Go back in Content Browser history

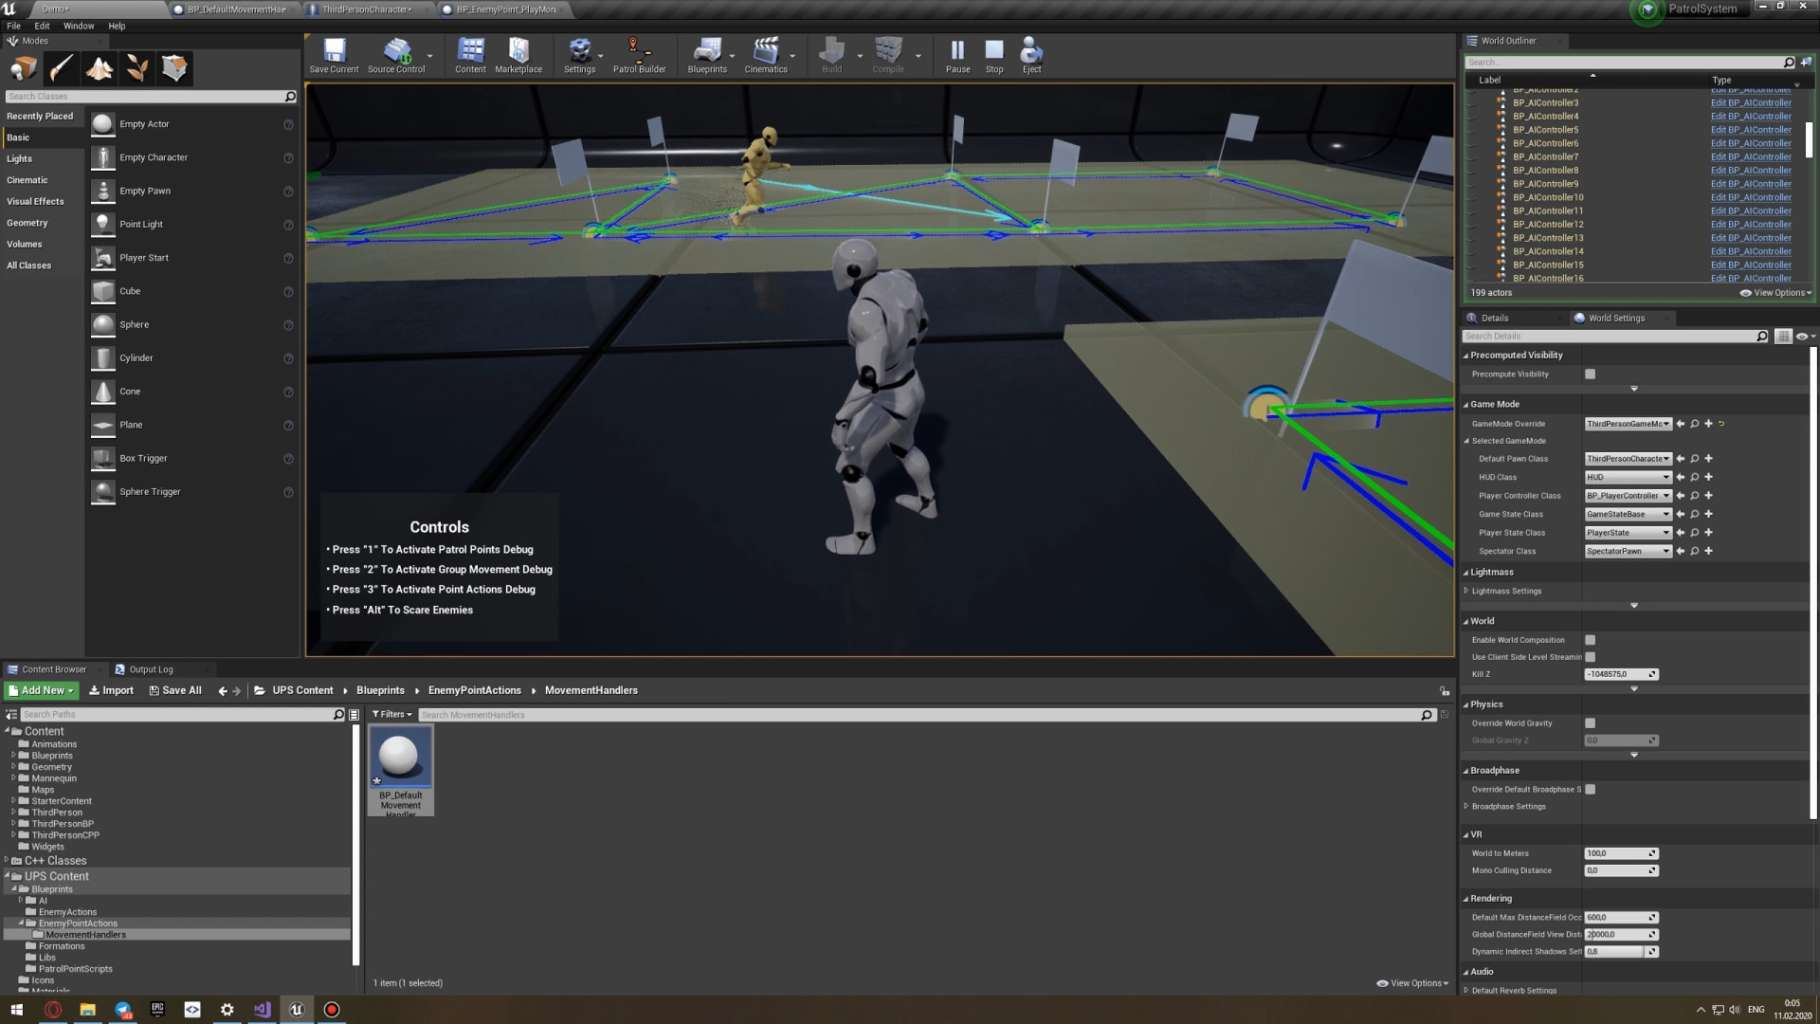[x=222, y=691]
